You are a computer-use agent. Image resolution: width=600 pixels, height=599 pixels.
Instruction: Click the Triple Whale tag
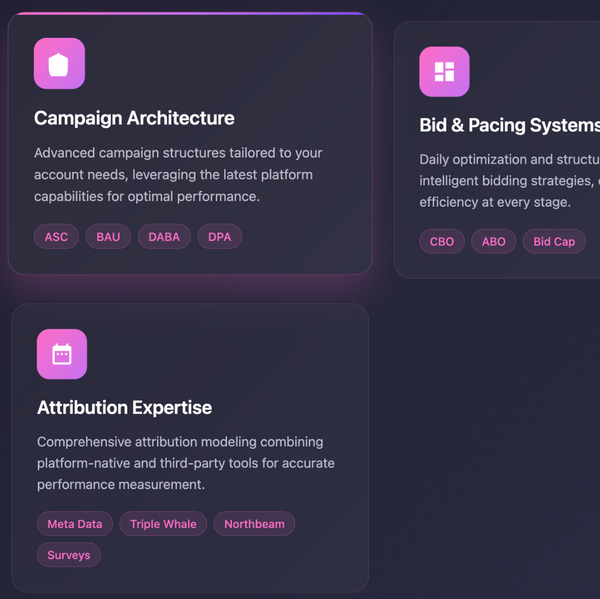163,524
